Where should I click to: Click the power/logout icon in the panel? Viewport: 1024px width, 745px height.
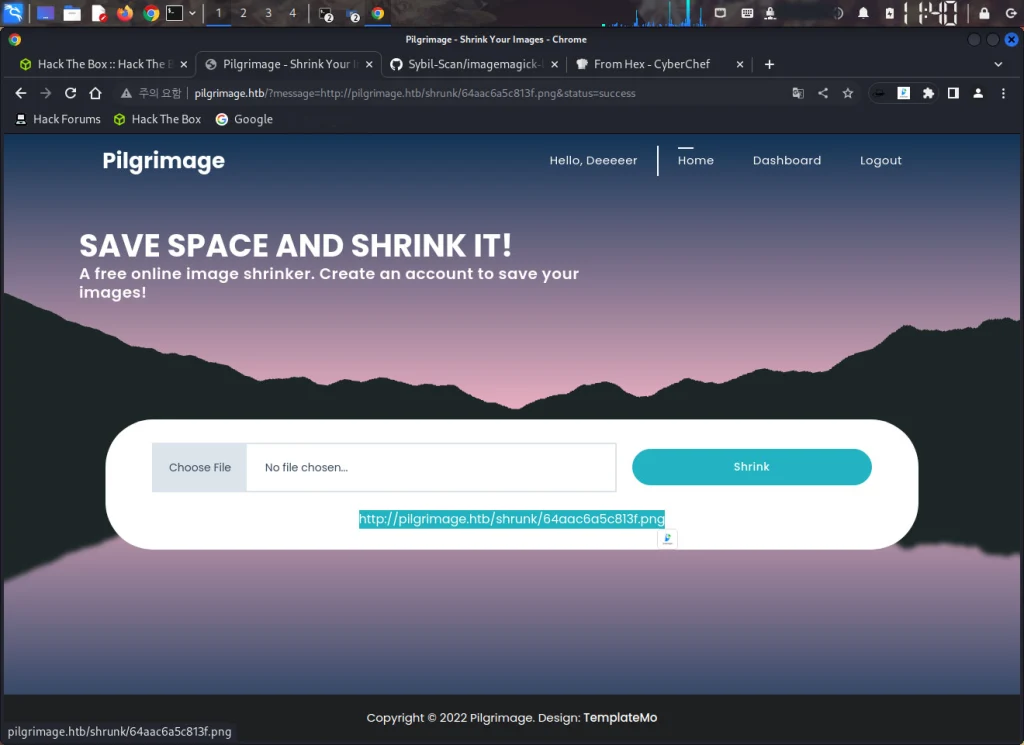point(1011,13)
